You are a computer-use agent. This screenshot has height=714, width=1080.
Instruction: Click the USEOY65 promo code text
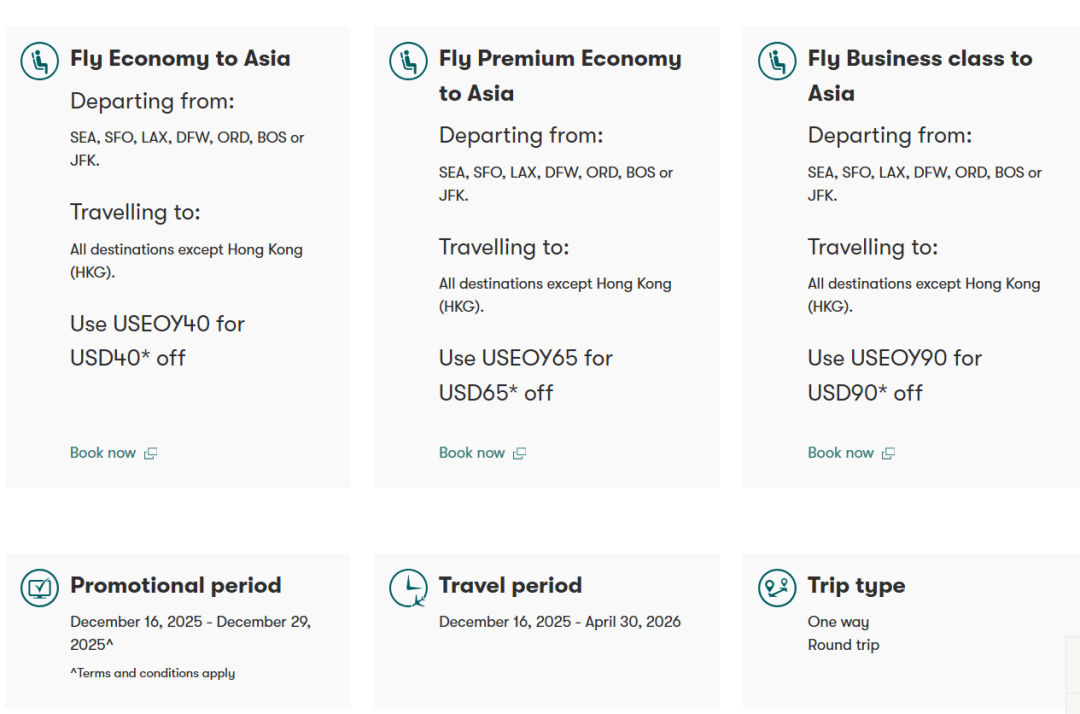pos(530,358)
